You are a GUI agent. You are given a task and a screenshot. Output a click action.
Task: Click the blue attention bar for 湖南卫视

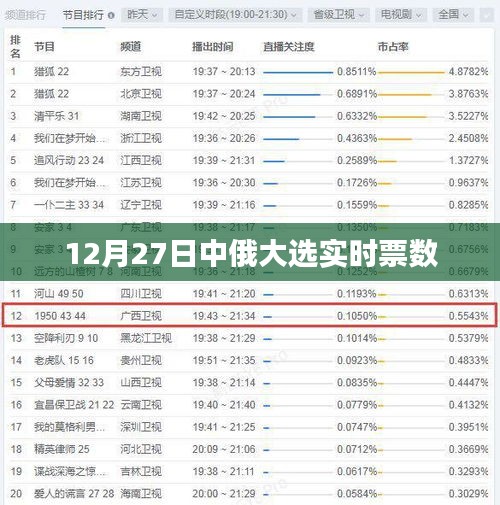point(289,117)
